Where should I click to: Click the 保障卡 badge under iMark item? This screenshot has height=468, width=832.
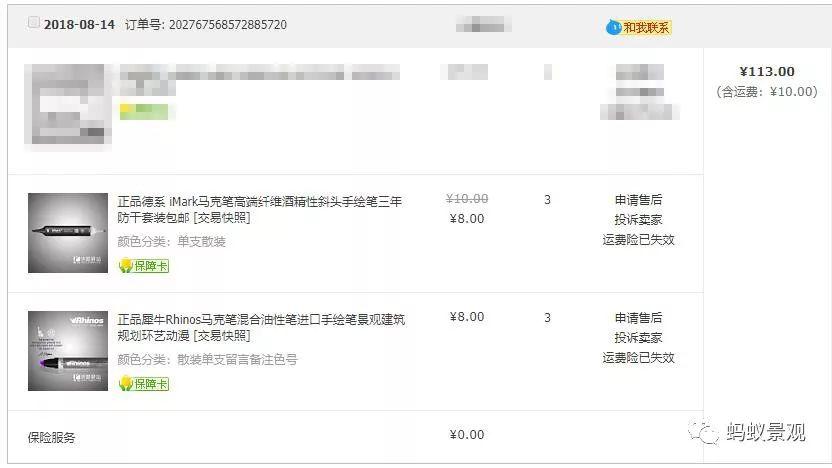coord(144,265)
